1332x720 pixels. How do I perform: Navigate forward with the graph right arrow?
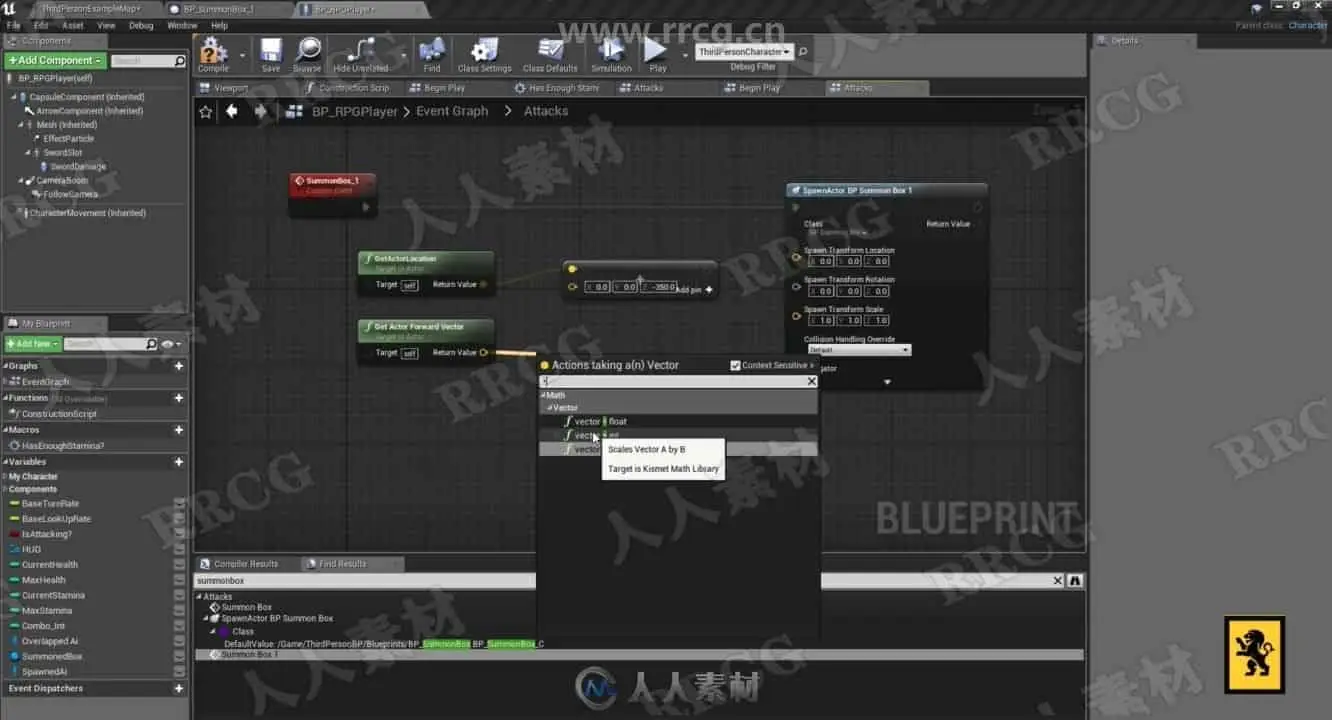260,111
